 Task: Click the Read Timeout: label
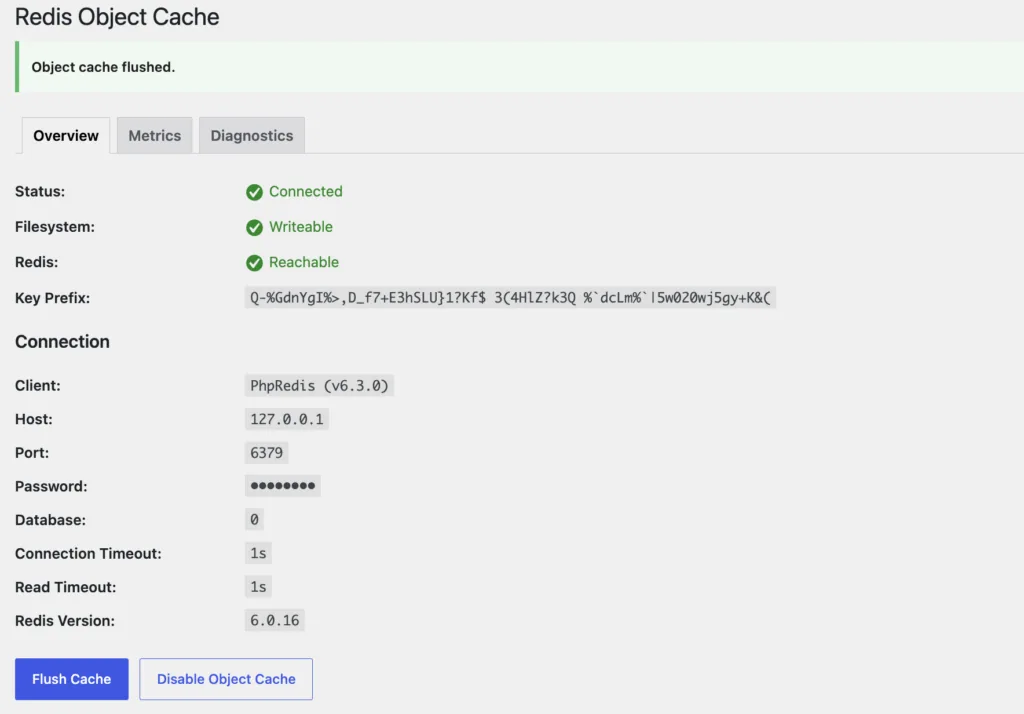(65, 587)
